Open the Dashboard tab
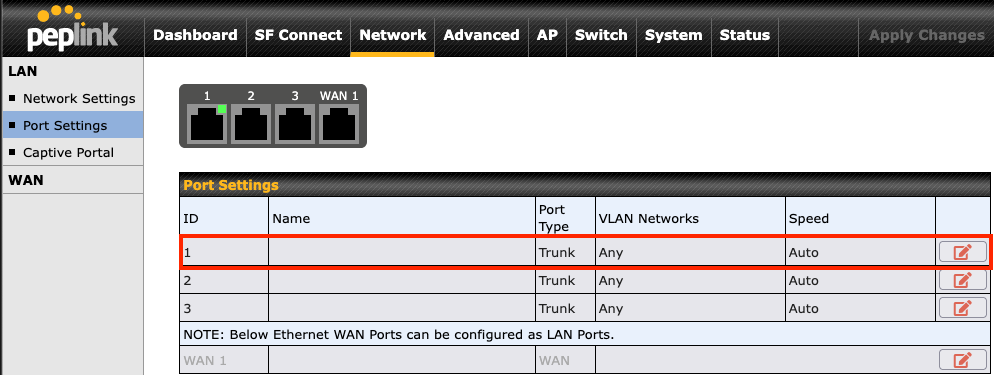The width and height of the screenshot is (994, 375). point(195,35)
